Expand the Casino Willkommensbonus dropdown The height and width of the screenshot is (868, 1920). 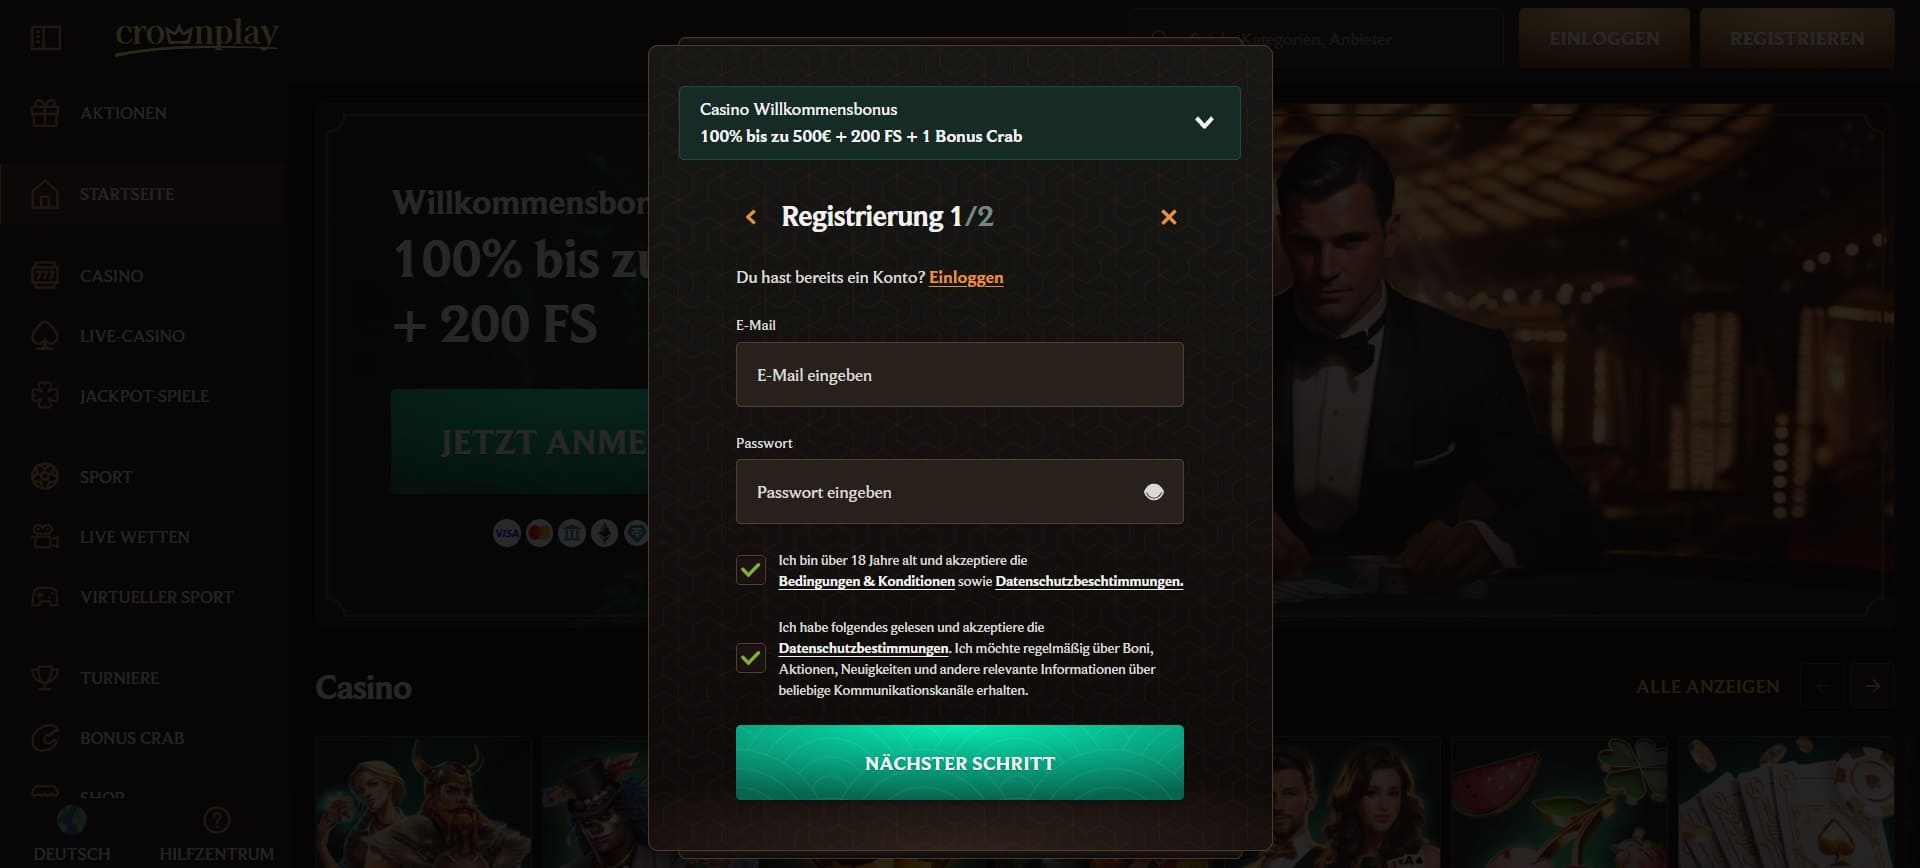(x=1204, y=123)
